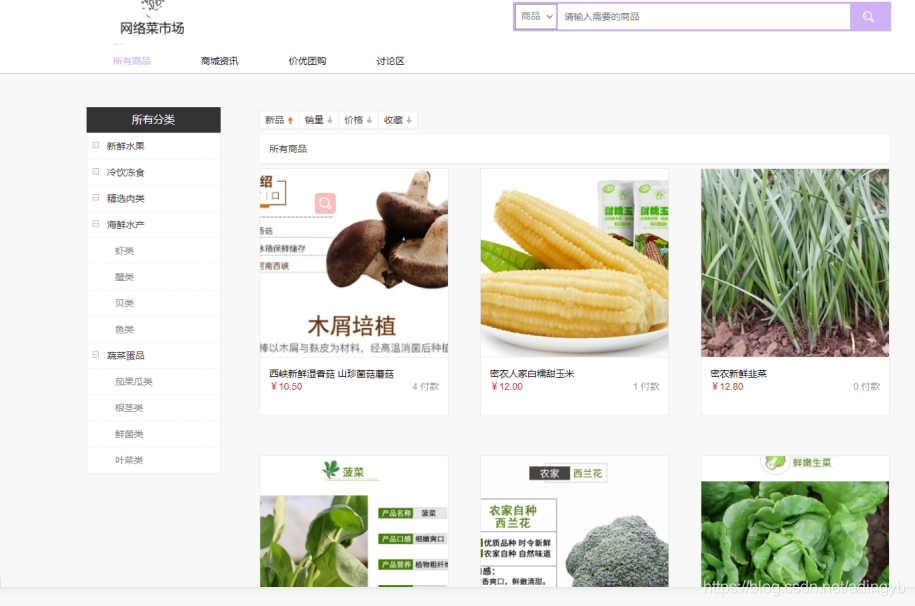Viewport: 915px width, 606px height.
Task: Open the 西峡新鲜湿香菇 product title
Action: click(x=331, y=374)
